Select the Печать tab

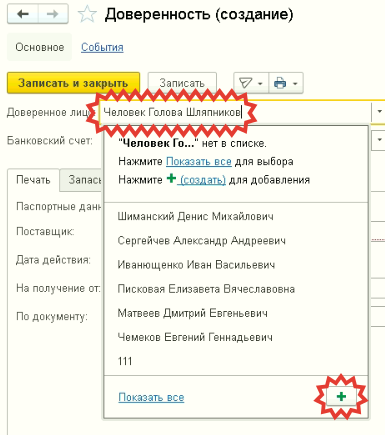(33, 180)
